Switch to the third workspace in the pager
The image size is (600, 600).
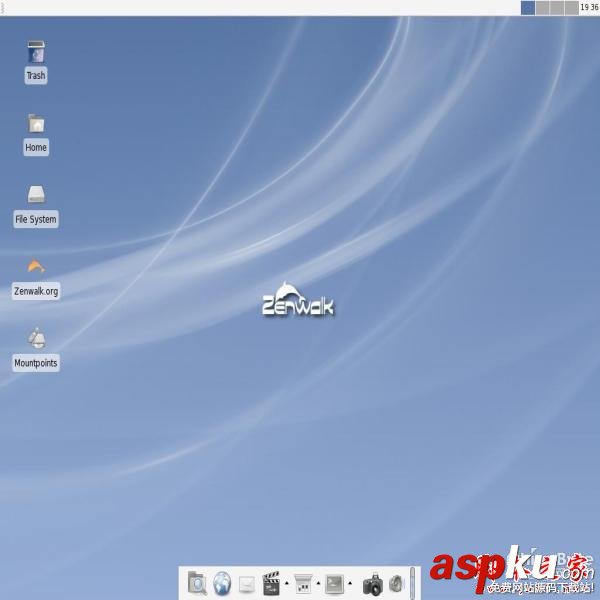(x=557, y=8)
